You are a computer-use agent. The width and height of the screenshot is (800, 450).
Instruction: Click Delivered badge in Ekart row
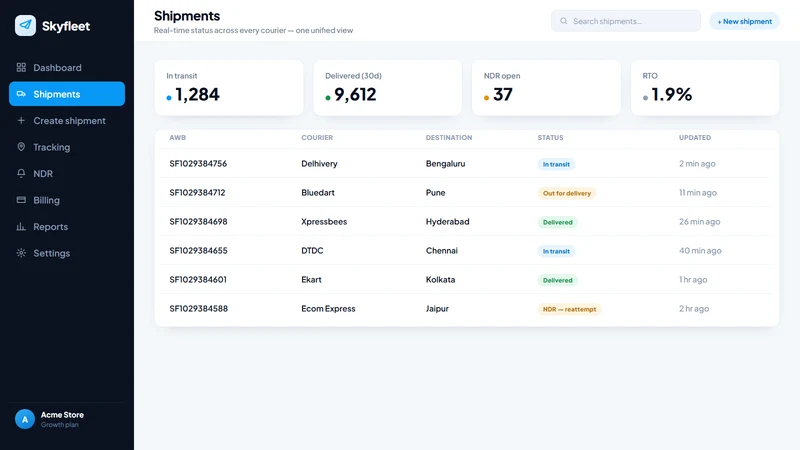tap(558, 280)
